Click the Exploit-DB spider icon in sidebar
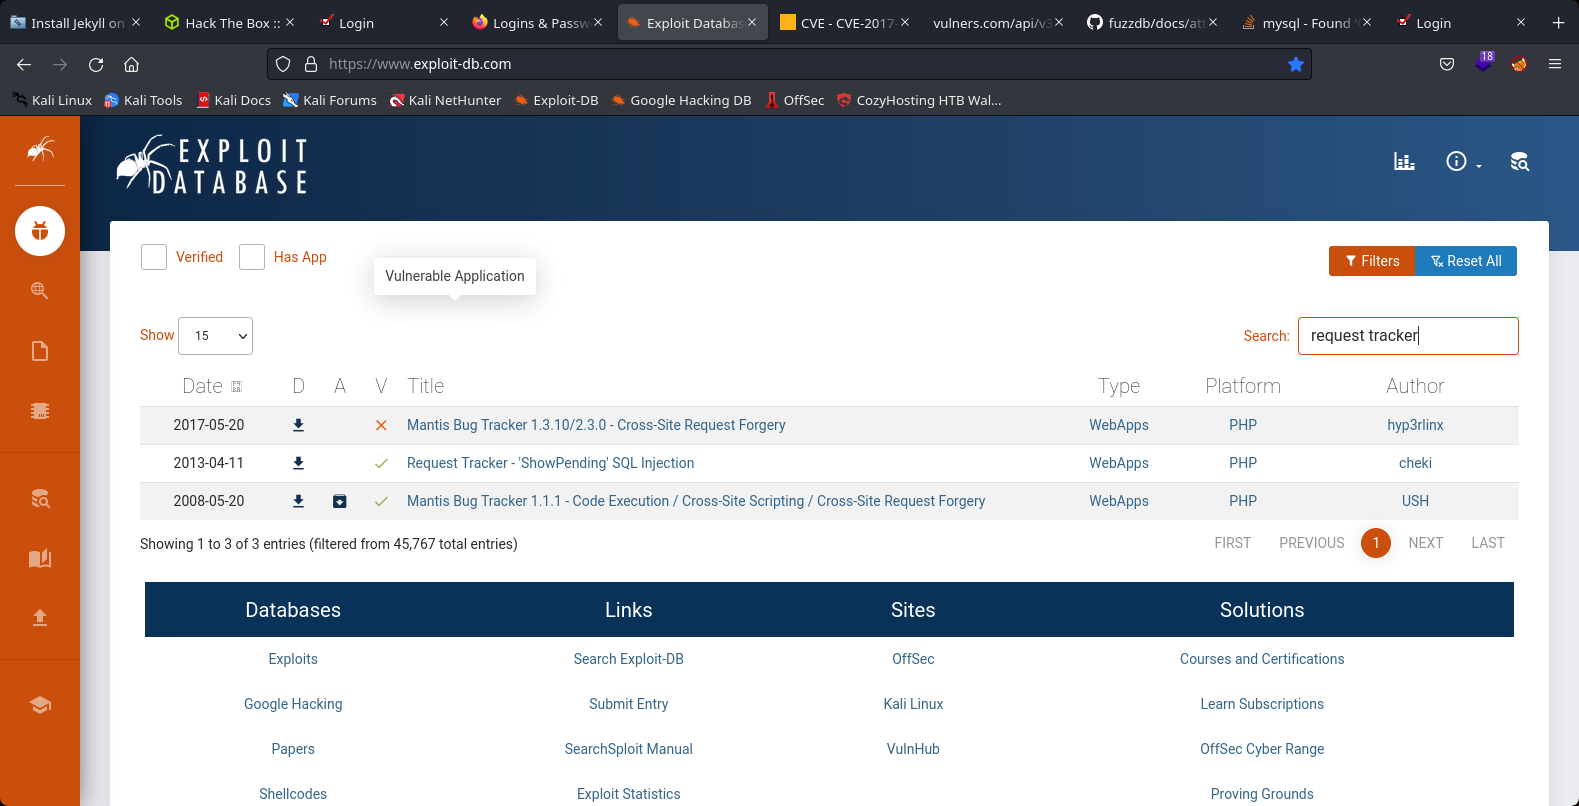The width and height of the screenshot is (1579, 806). [40, 150]
